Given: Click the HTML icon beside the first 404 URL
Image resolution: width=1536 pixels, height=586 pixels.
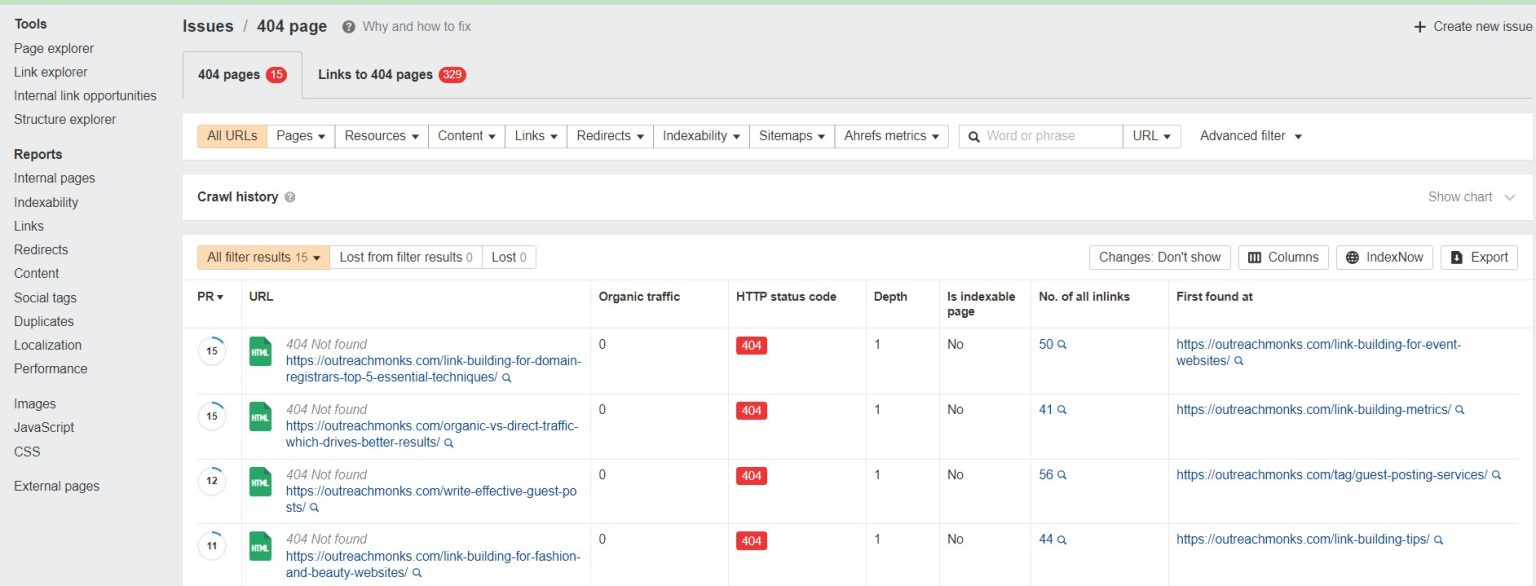Looking at the screenshot, I should click(x=260, y=352).
